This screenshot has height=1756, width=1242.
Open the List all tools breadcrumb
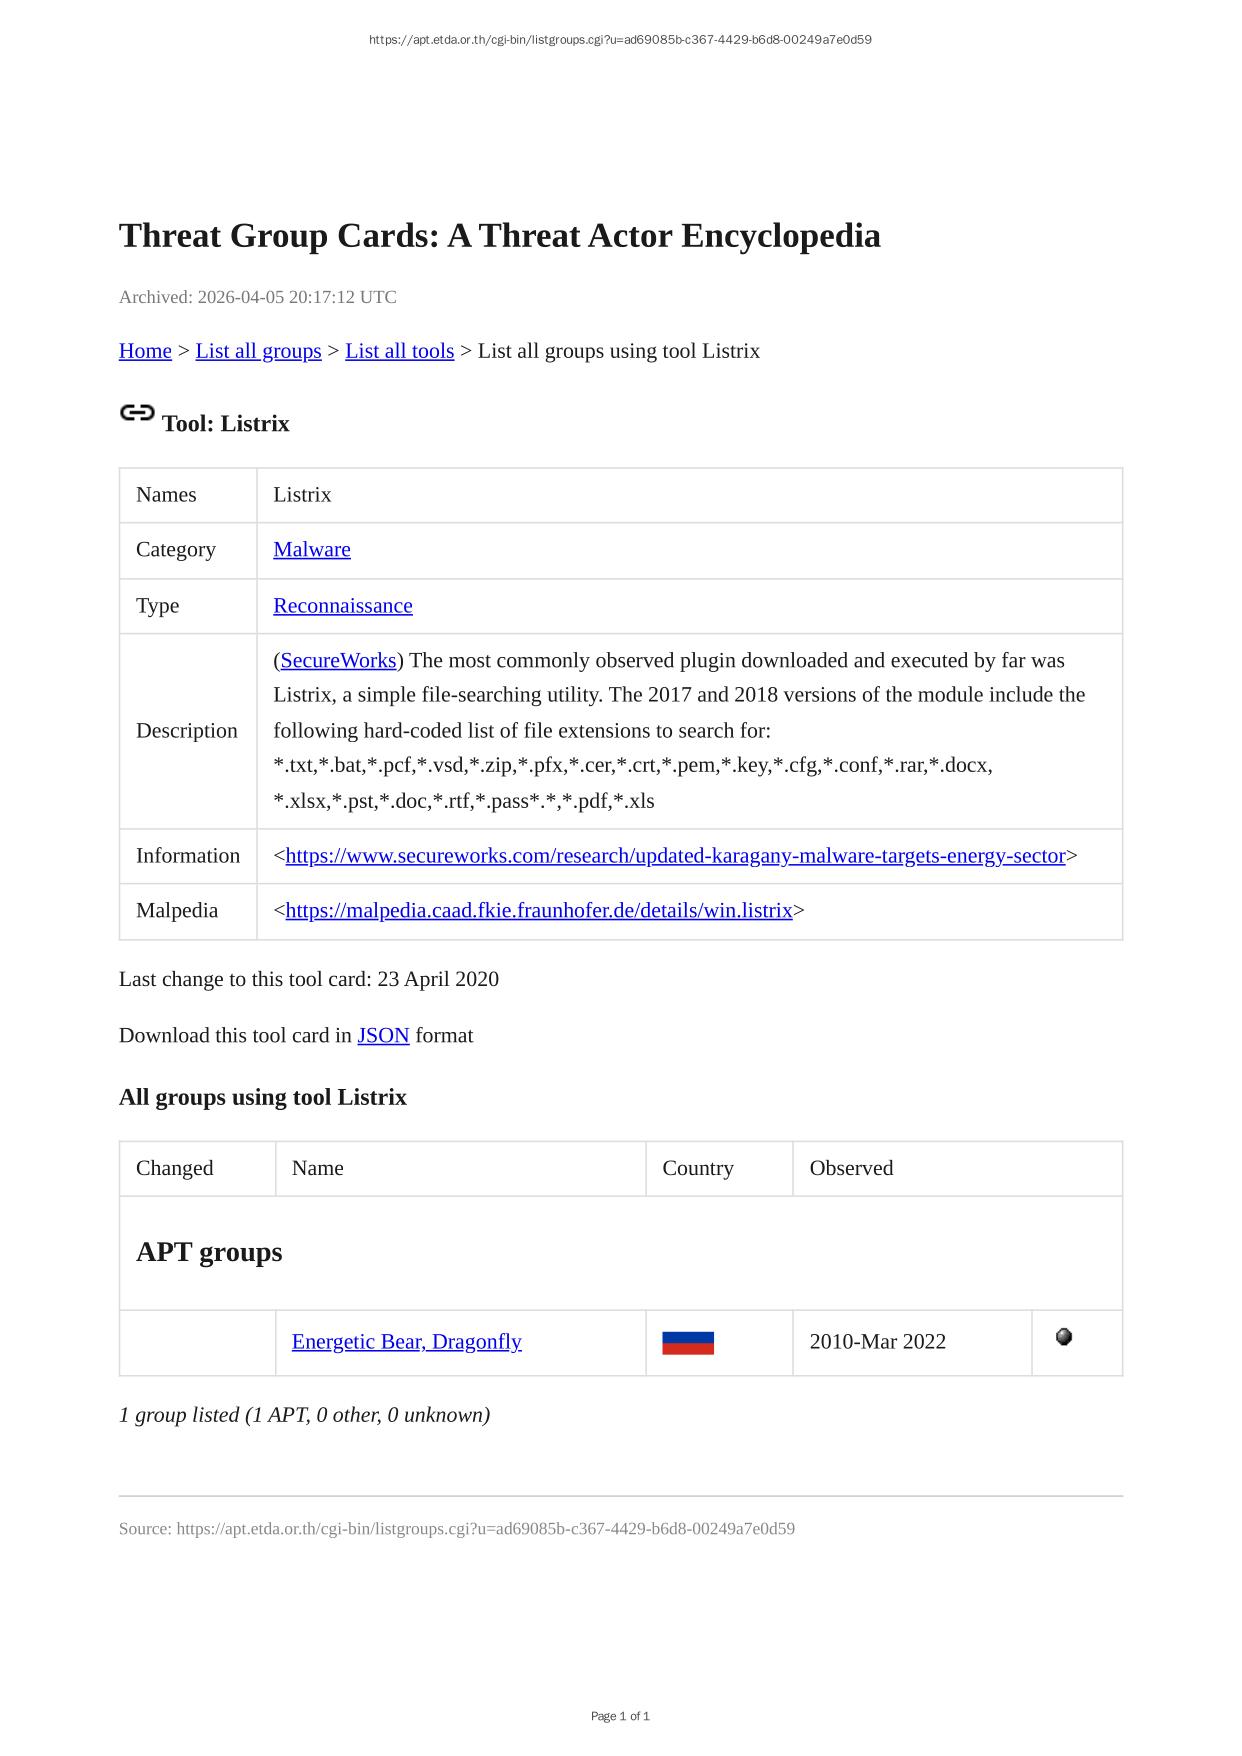coord(399,351)
